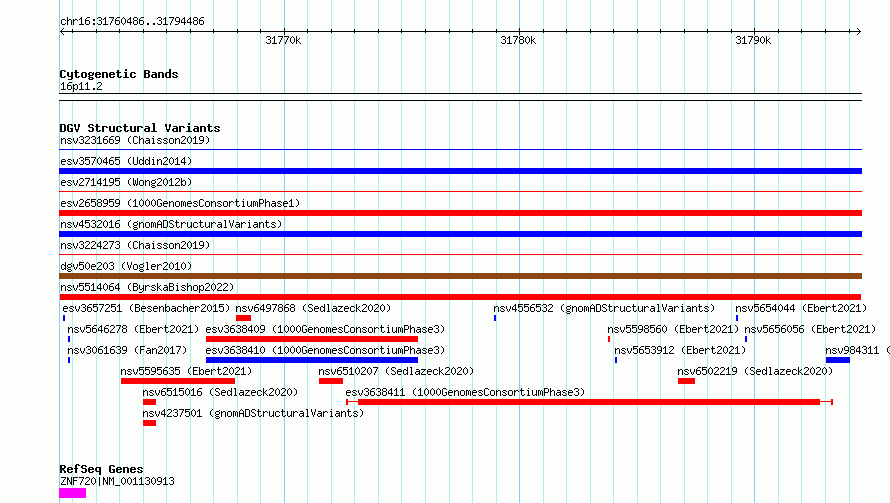Click nsv5654044 (Ebert2021) label
This screenshot has height=503, width=890.
[x=801, y=308]
